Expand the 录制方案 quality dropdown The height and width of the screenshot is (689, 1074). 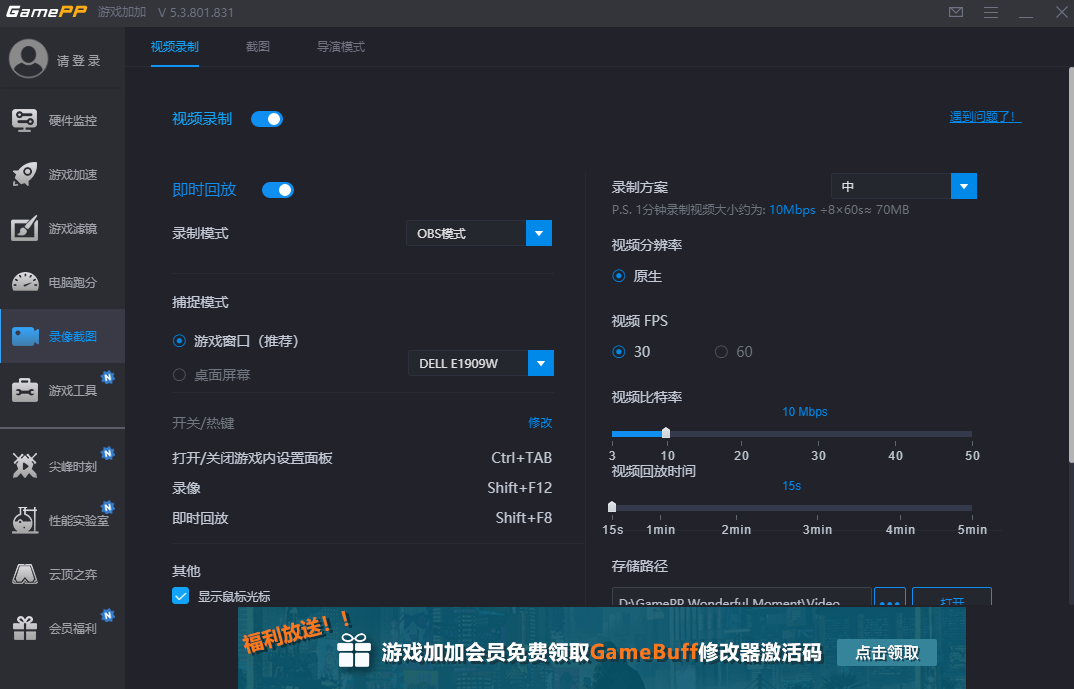(964, 186)
